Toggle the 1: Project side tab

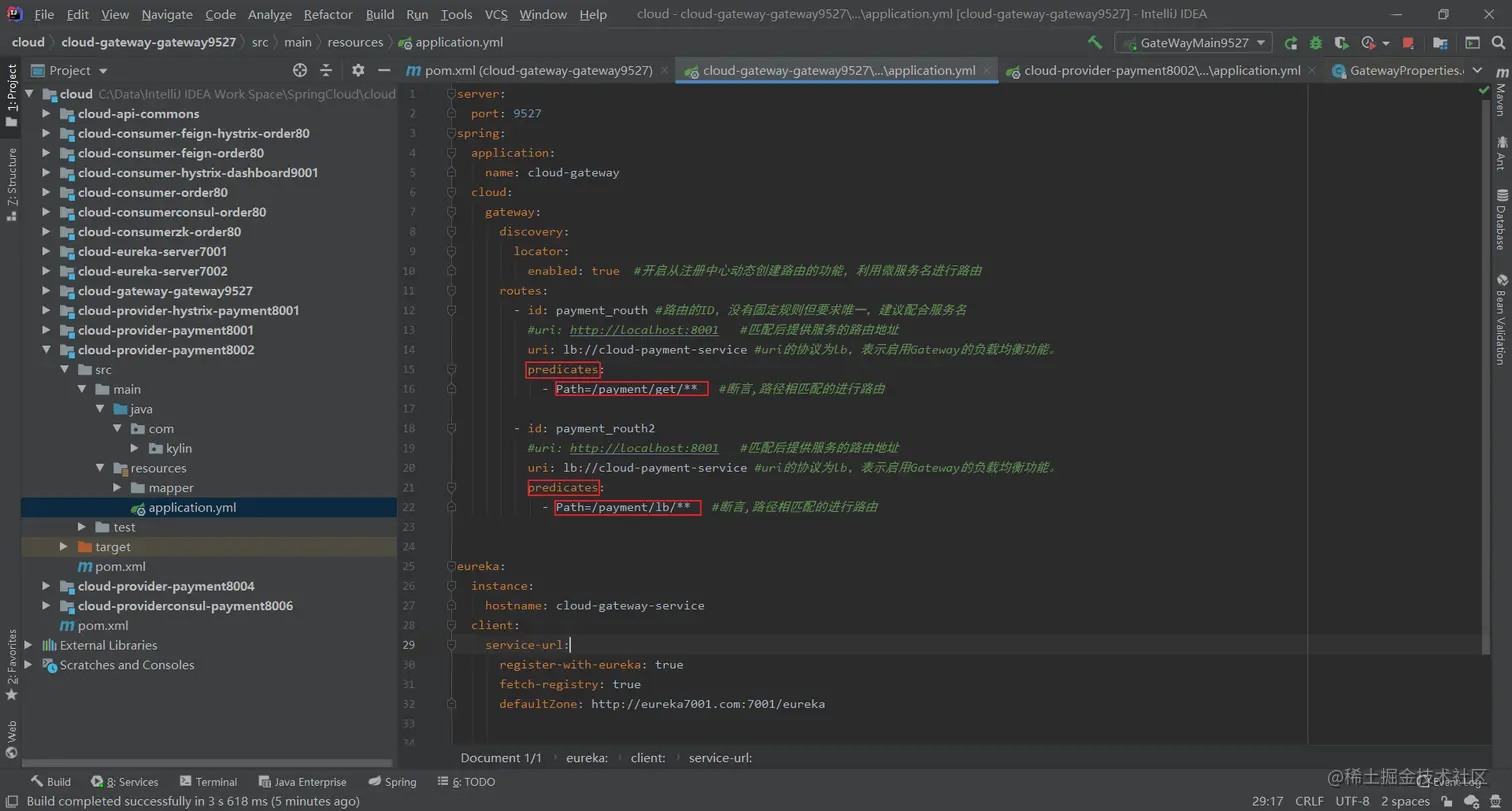tap(11, 96)
